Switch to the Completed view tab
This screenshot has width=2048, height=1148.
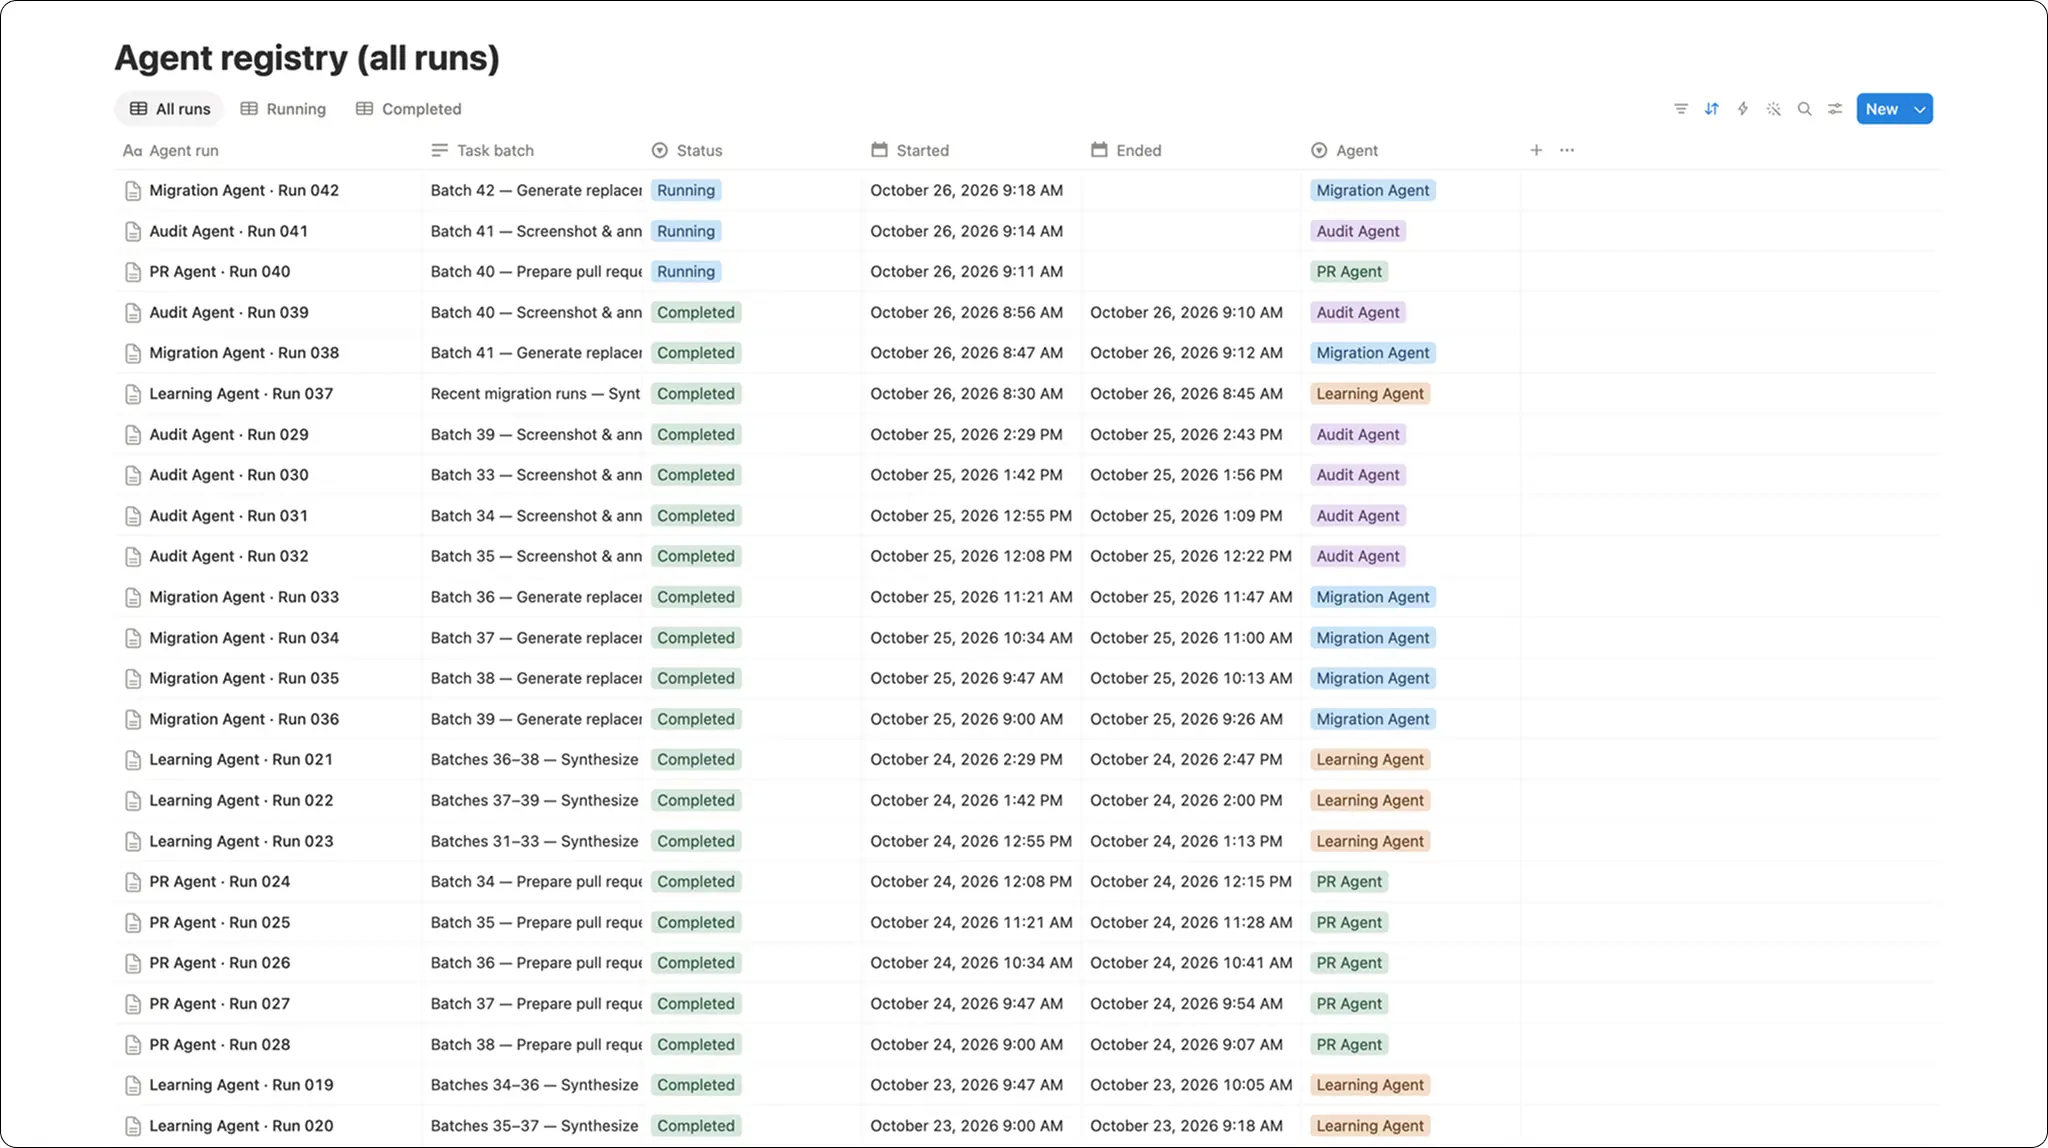(x=409, y=109)
